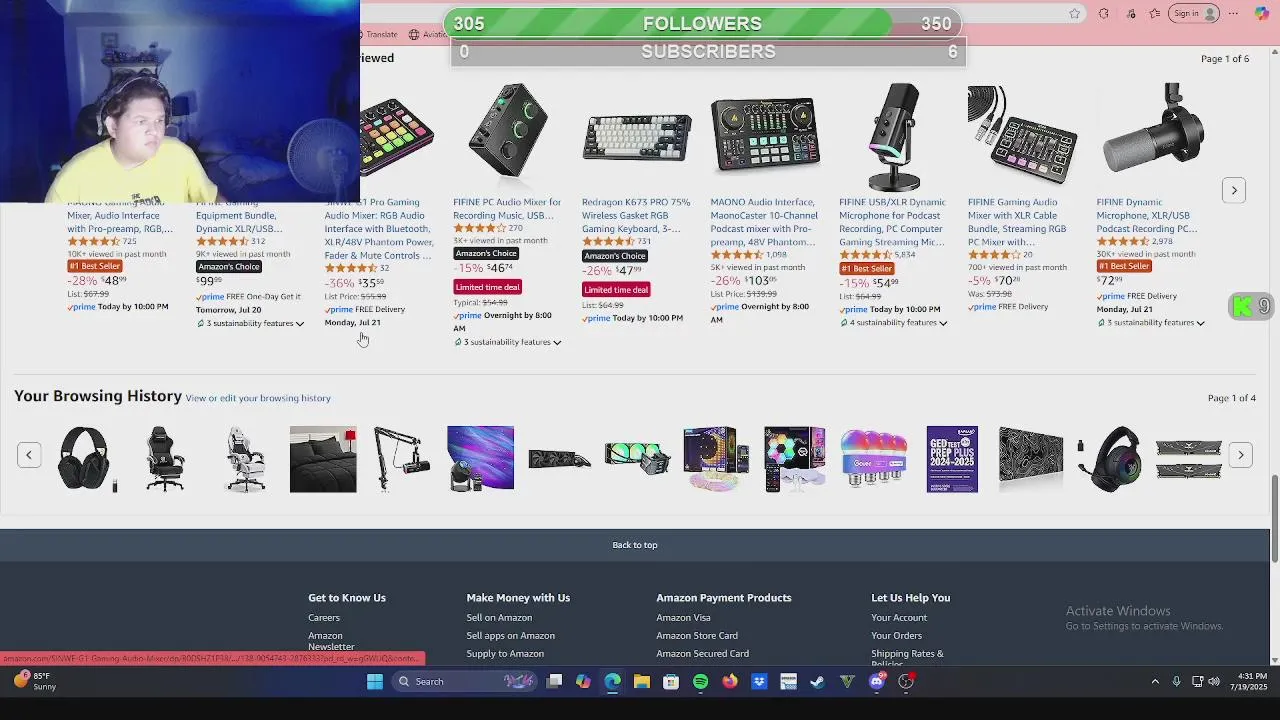Open the smart light bulbs history thumbnail
The width and height of the screenshot is (1280, 720).
(874, 459)
